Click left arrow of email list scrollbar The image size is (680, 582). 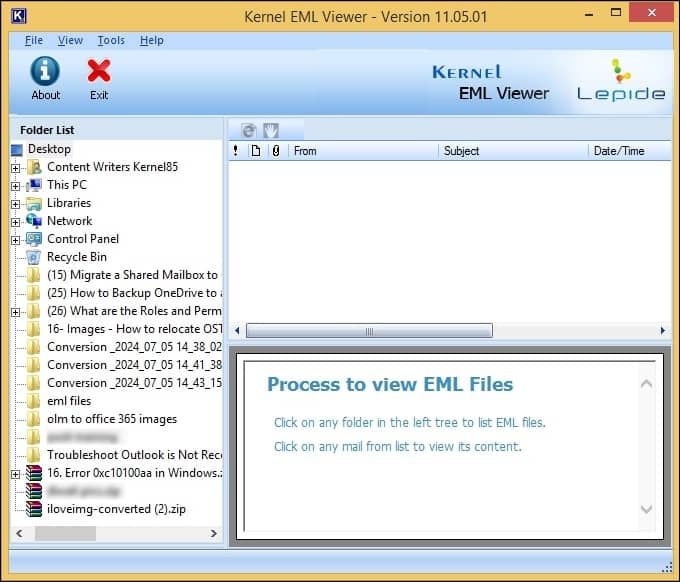237,331
